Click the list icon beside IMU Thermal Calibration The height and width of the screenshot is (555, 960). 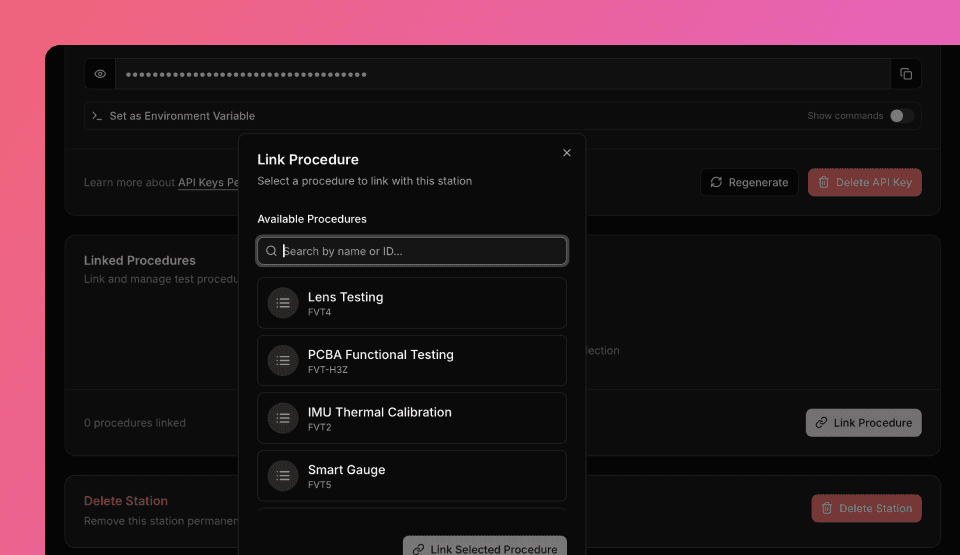click(283, 418)
